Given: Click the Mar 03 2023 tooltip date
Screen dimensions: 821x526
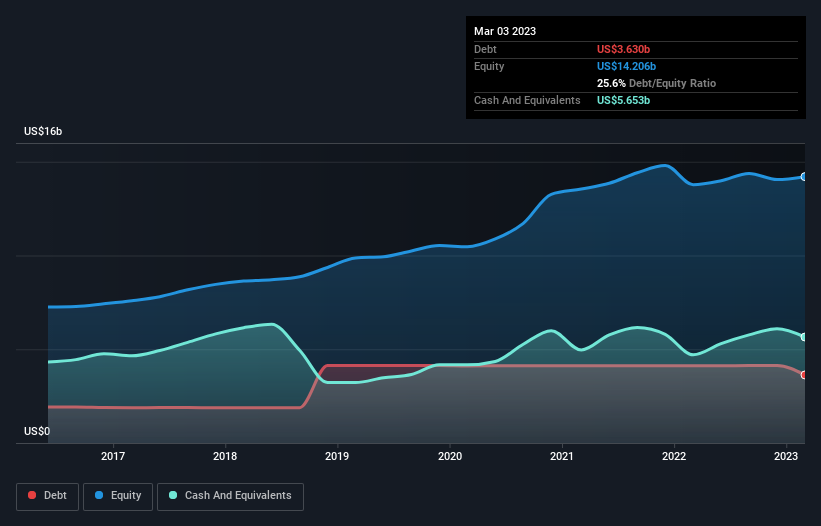Looking at the screenshot, I should (505, 31).
